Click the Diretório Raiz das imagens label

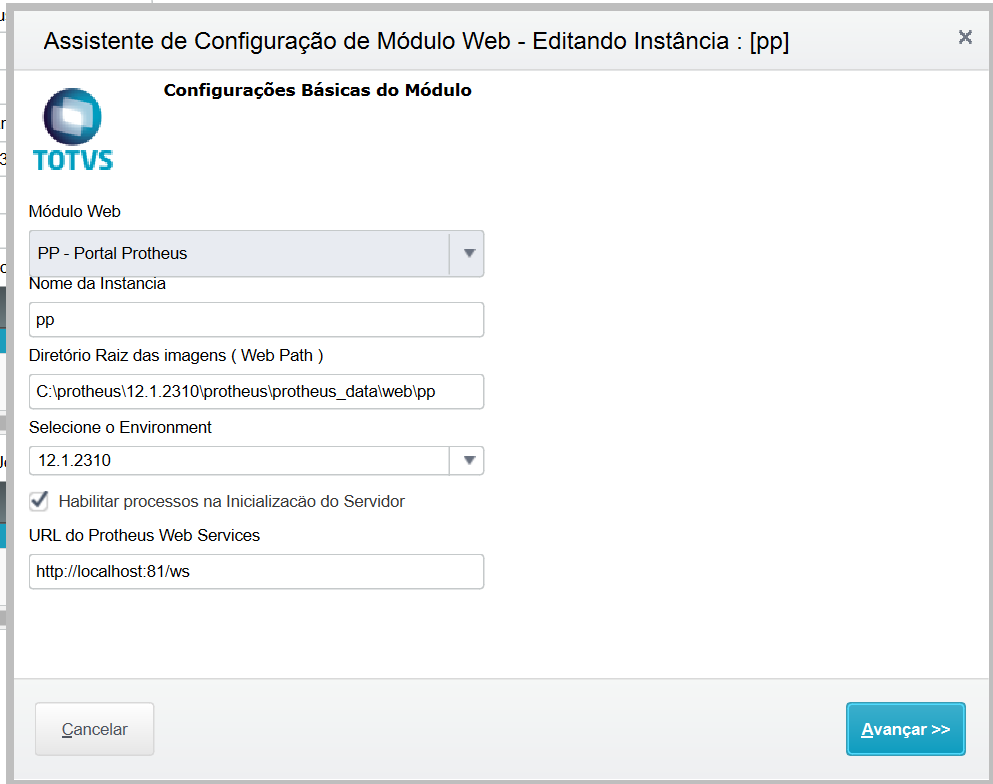(x=176, y=355)
